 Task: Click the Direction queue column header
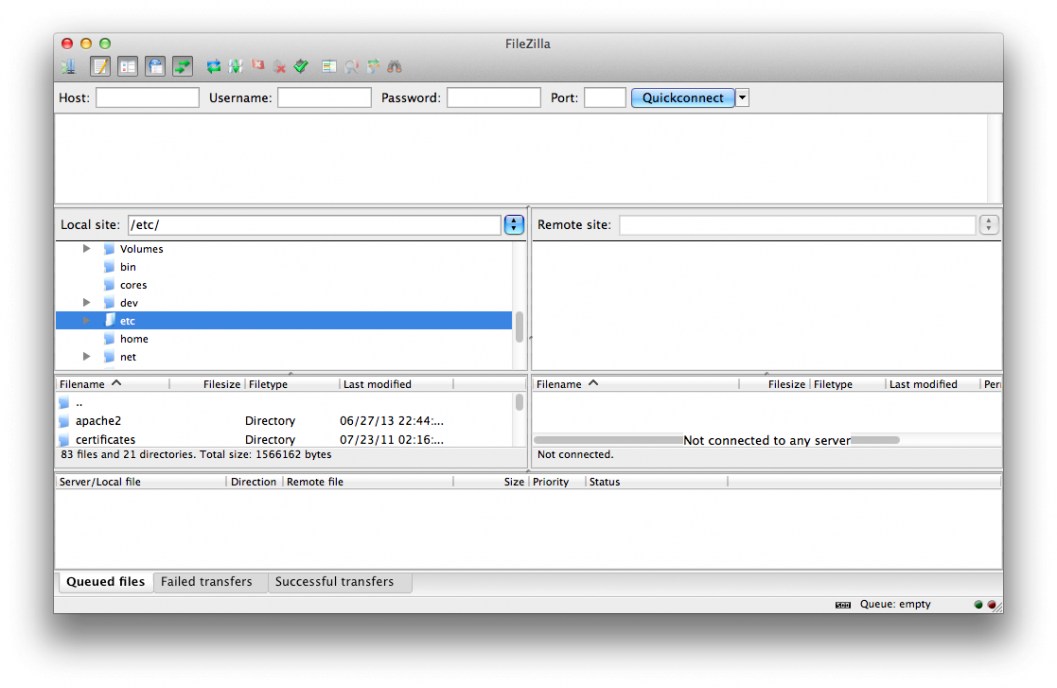pos(253,482)
